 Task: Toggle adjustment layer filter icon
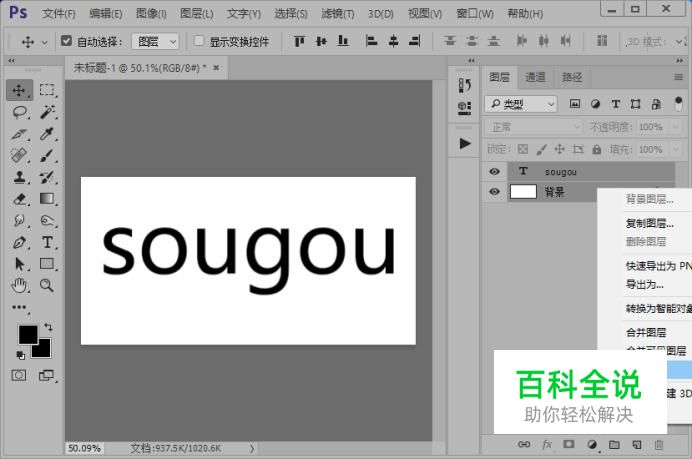(x=595, y=104)
